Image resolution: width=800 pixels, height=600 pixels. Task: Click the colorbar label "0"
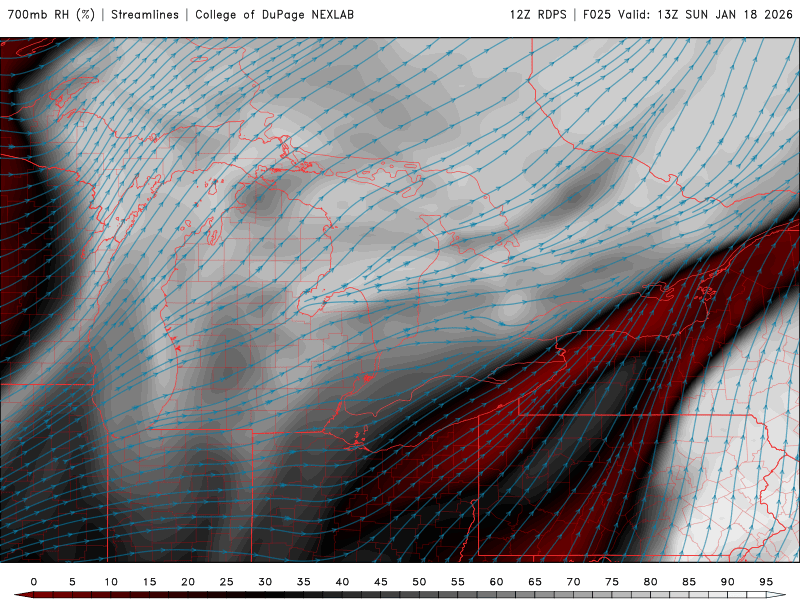[34, 582]
